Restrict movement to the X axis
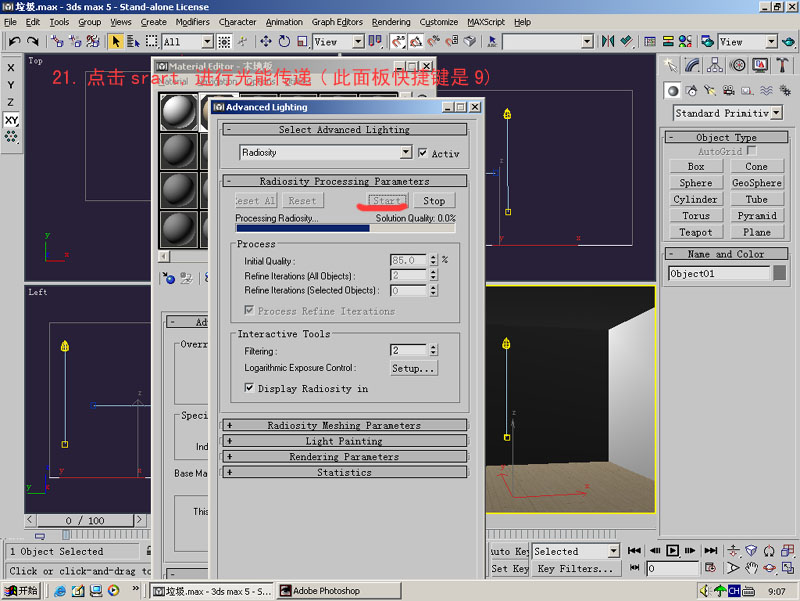Viewport: 800px width, 601px height. point(11,67)
